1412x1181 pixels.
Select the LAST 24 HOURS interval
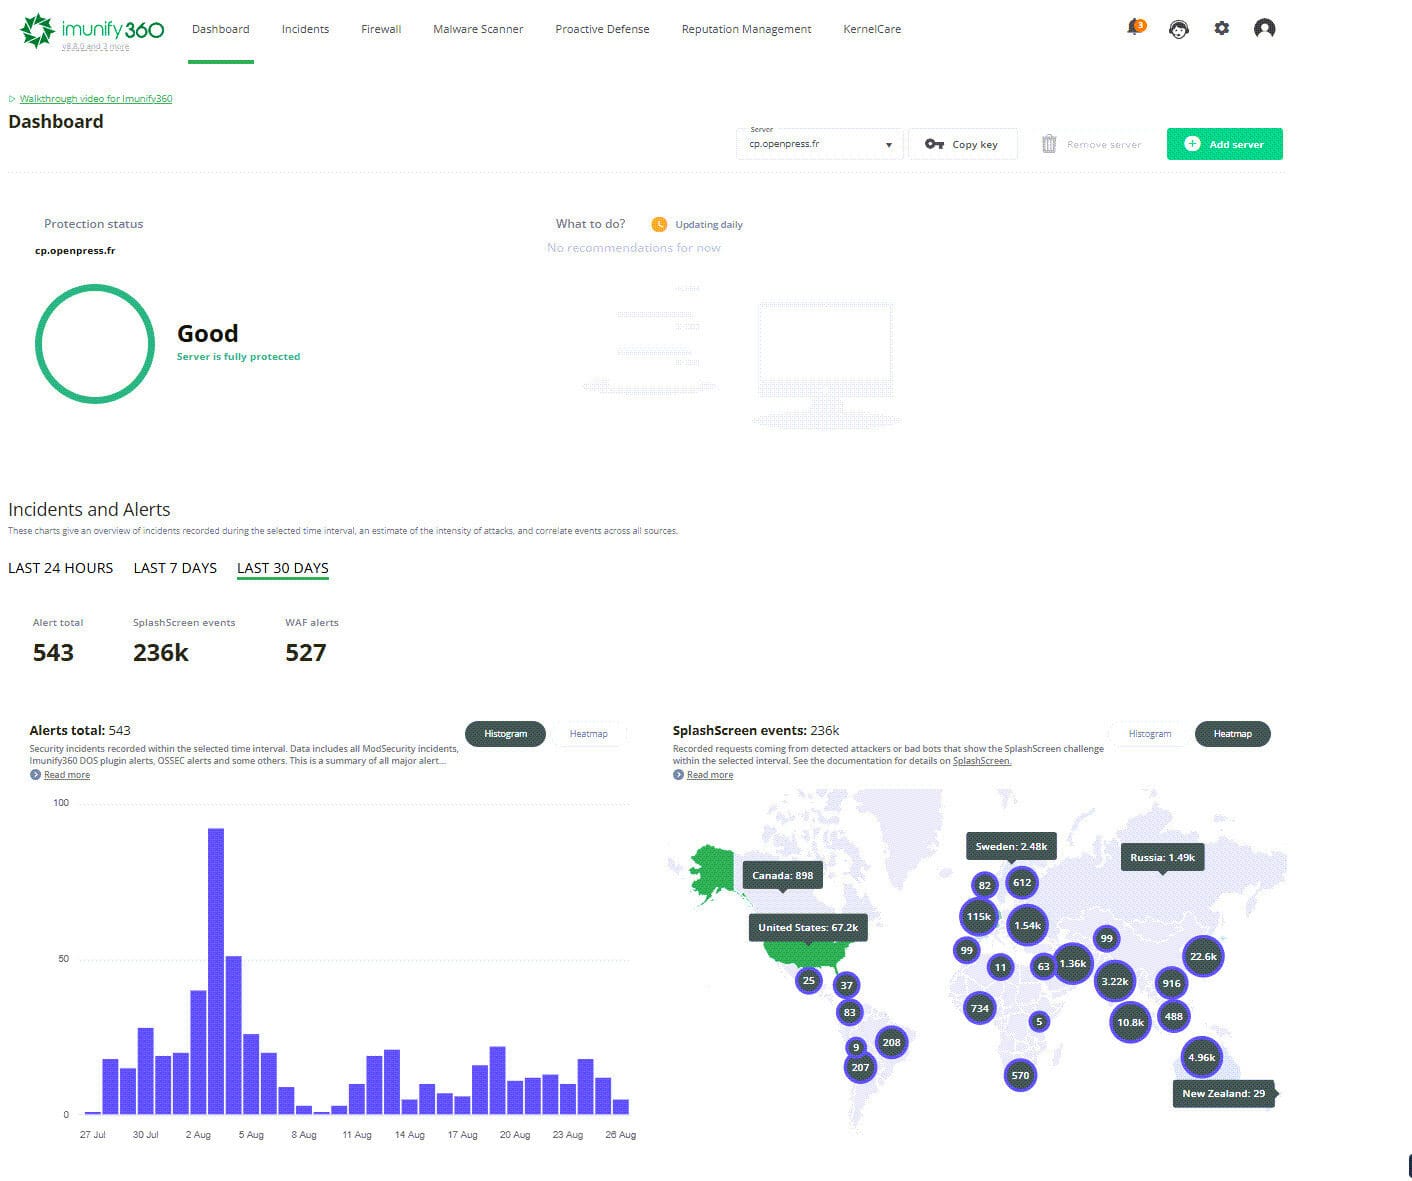(61, 568)
